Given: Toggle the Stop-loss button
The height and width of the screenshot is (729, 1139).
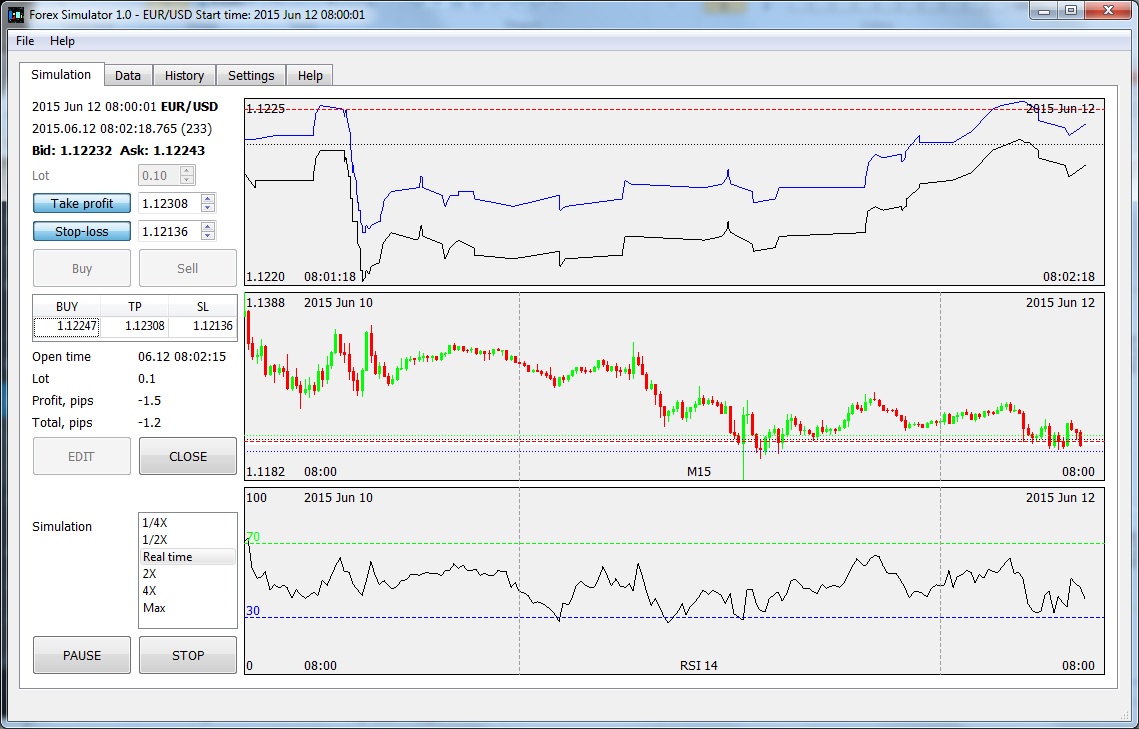Looking at the screenshot, I should click(x=82, y=232).
